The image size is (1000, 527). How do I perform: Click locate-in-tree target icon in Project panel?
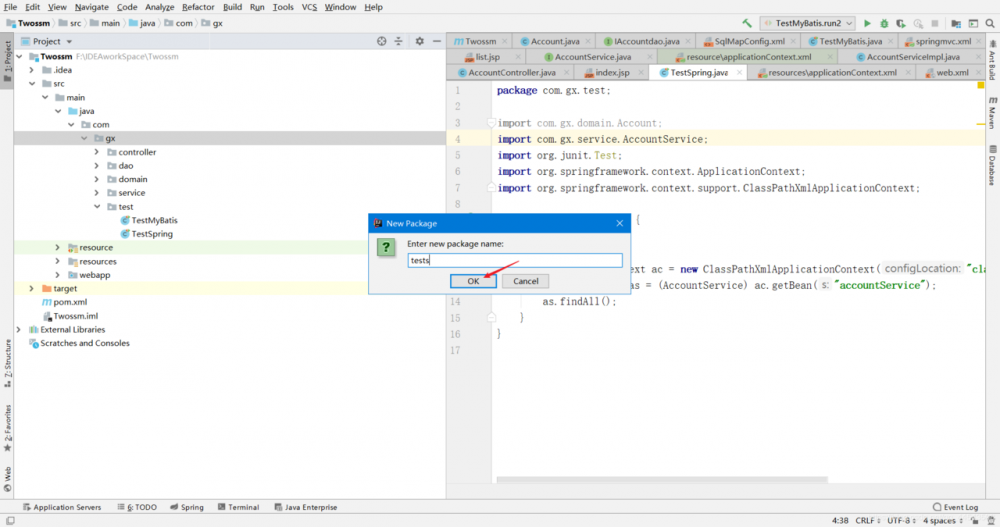tap(381, 41)
